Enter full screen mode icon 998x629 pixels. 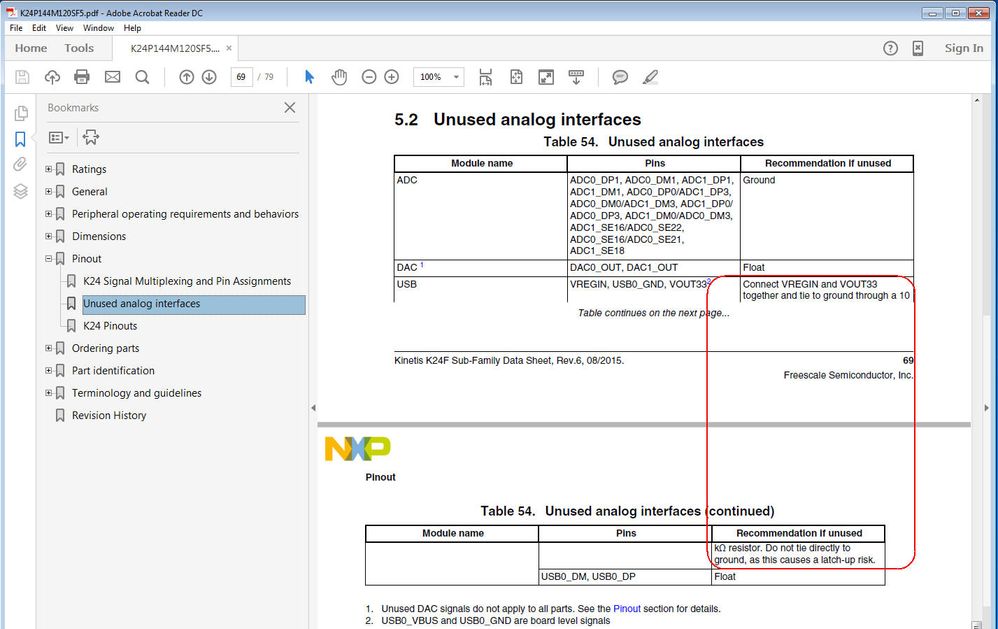(546, 77)
